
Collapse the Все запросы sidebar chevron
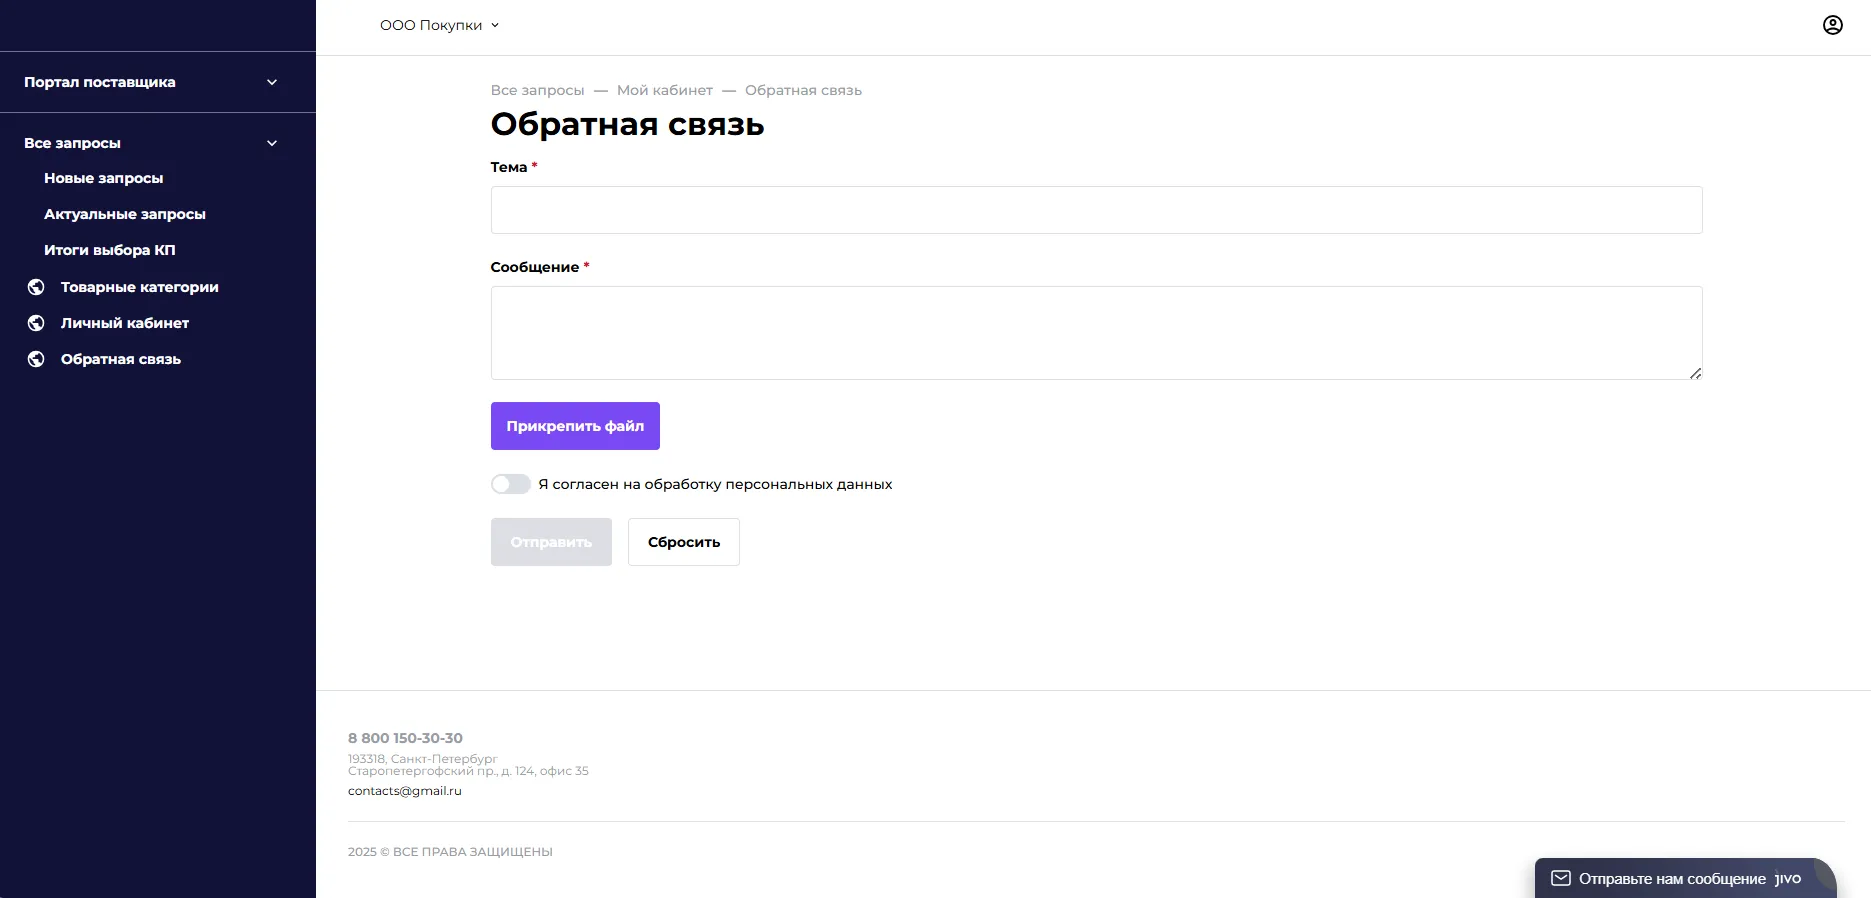tap(272, 143)
